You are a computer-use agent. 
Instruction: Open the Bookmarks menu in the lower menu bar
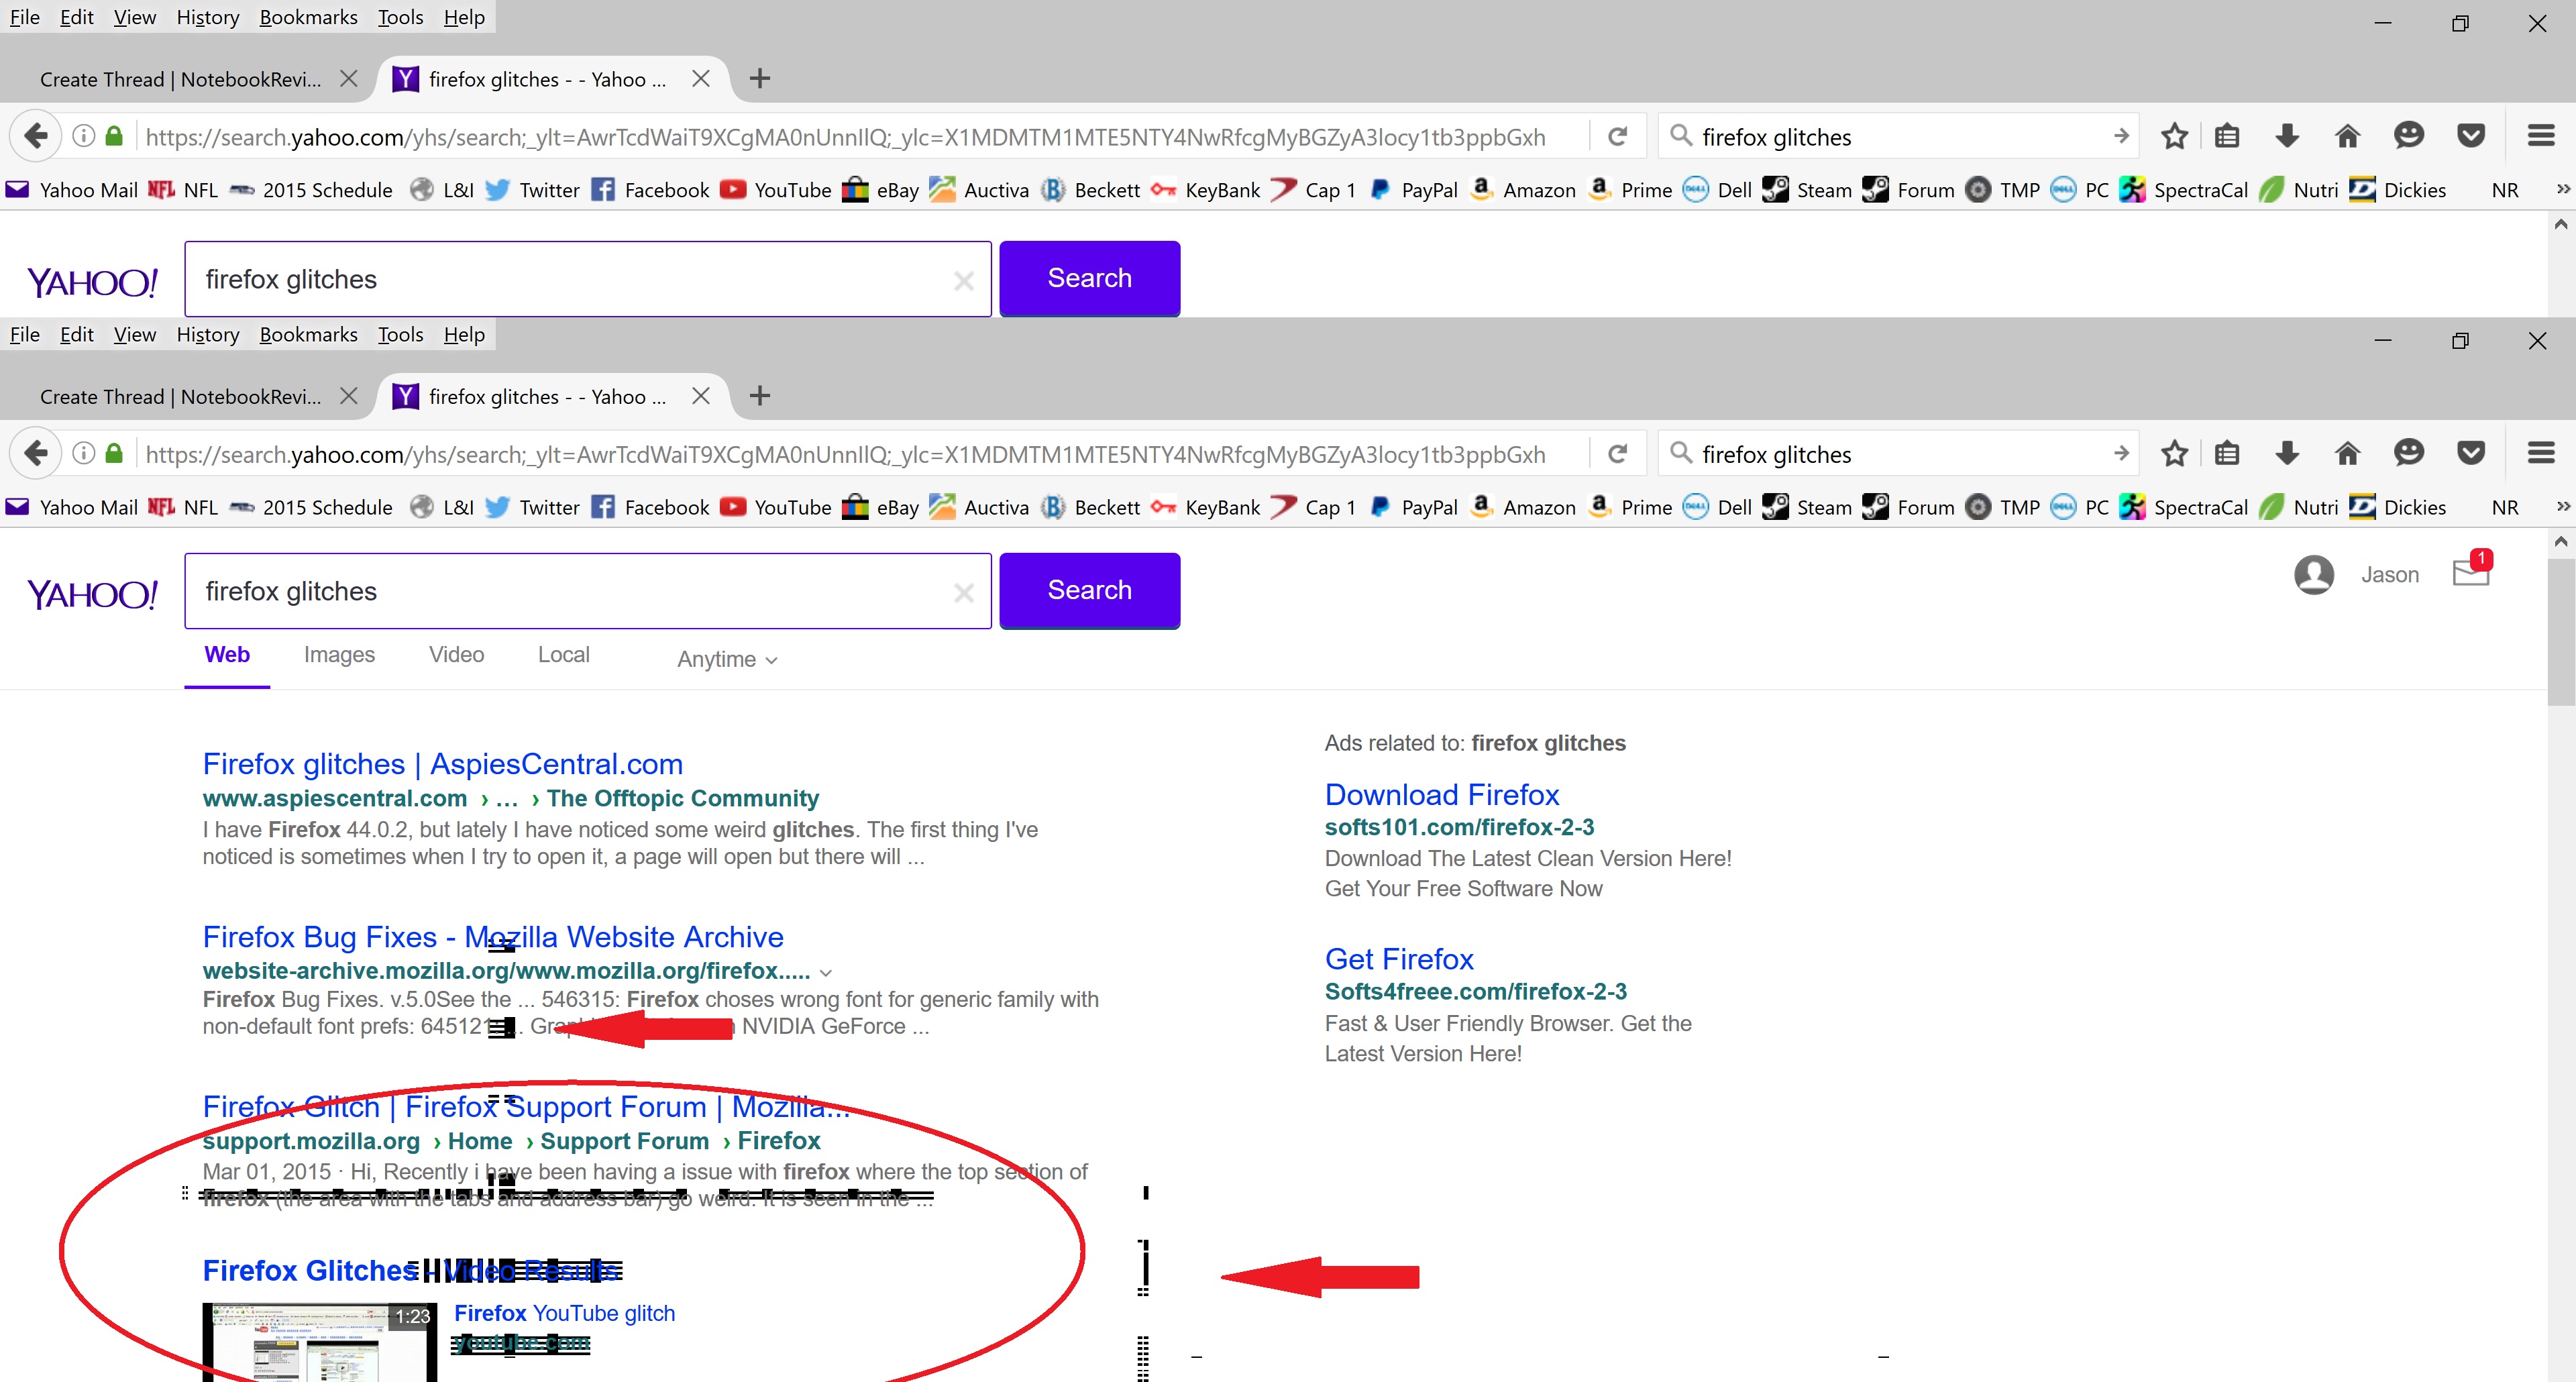point(308,334)
